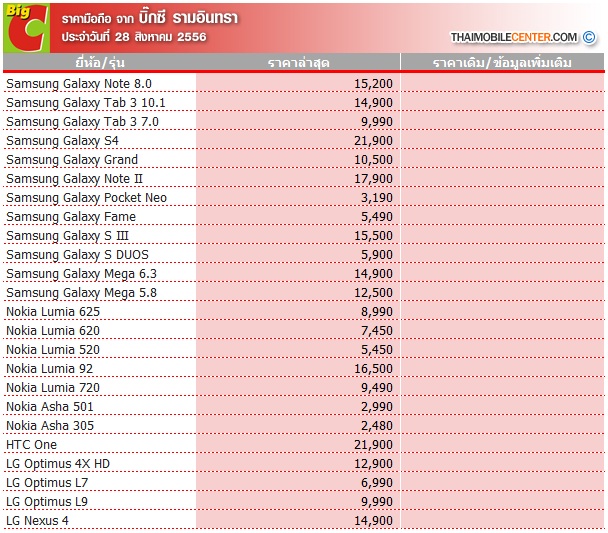The width and height of the screenshot is (608, 533).
Task: Click the price 21,900 for HTC One
Action: [373, 445]
